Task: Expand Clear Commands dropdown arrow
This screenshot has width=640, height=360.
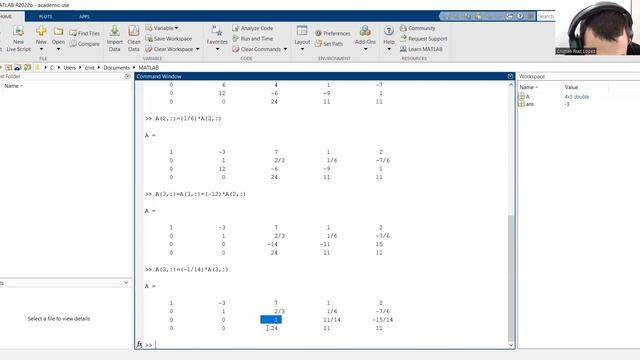Action: click(285, 49)
